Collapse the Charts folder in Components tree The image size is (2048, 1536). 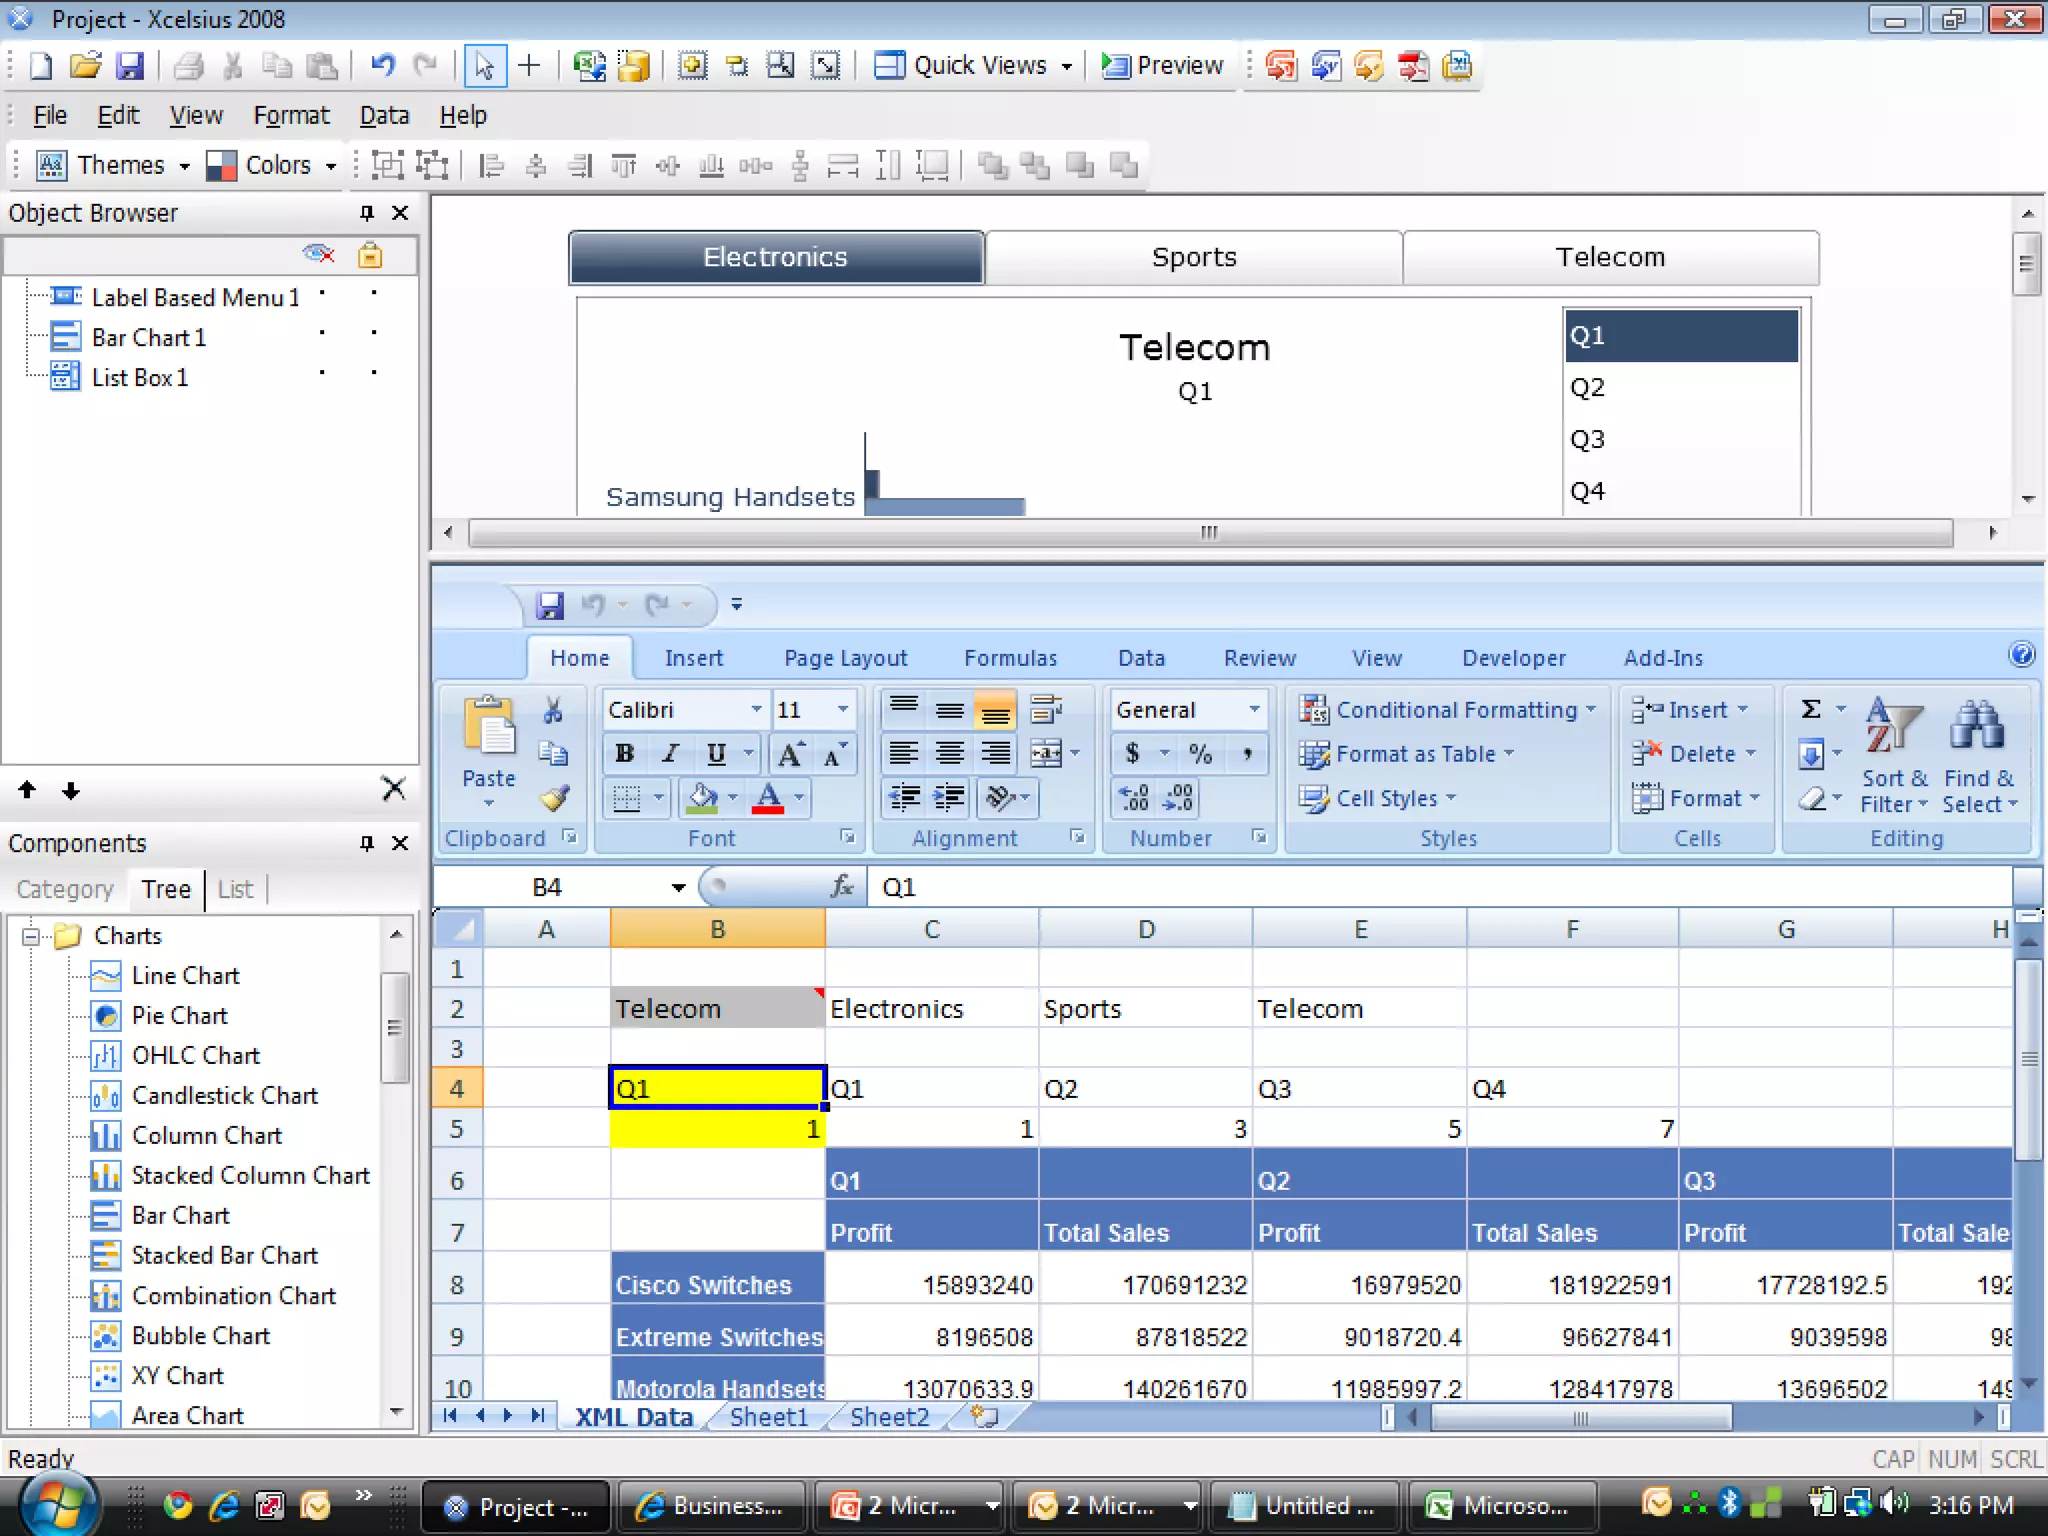point(31,937)
